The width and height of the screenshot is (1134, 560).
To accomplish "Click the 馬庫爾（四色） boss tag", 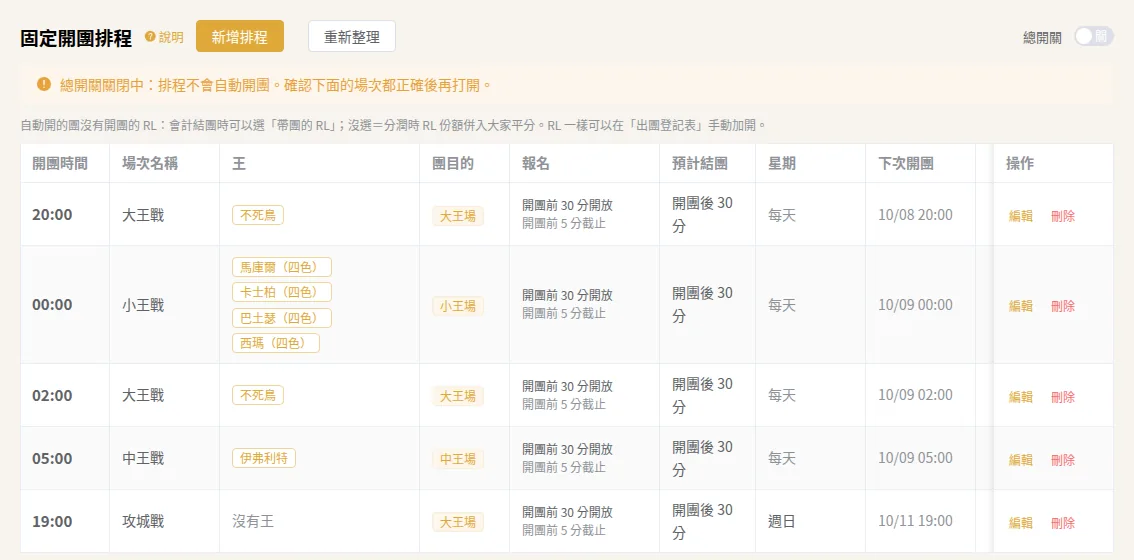I will pos(282,267).
